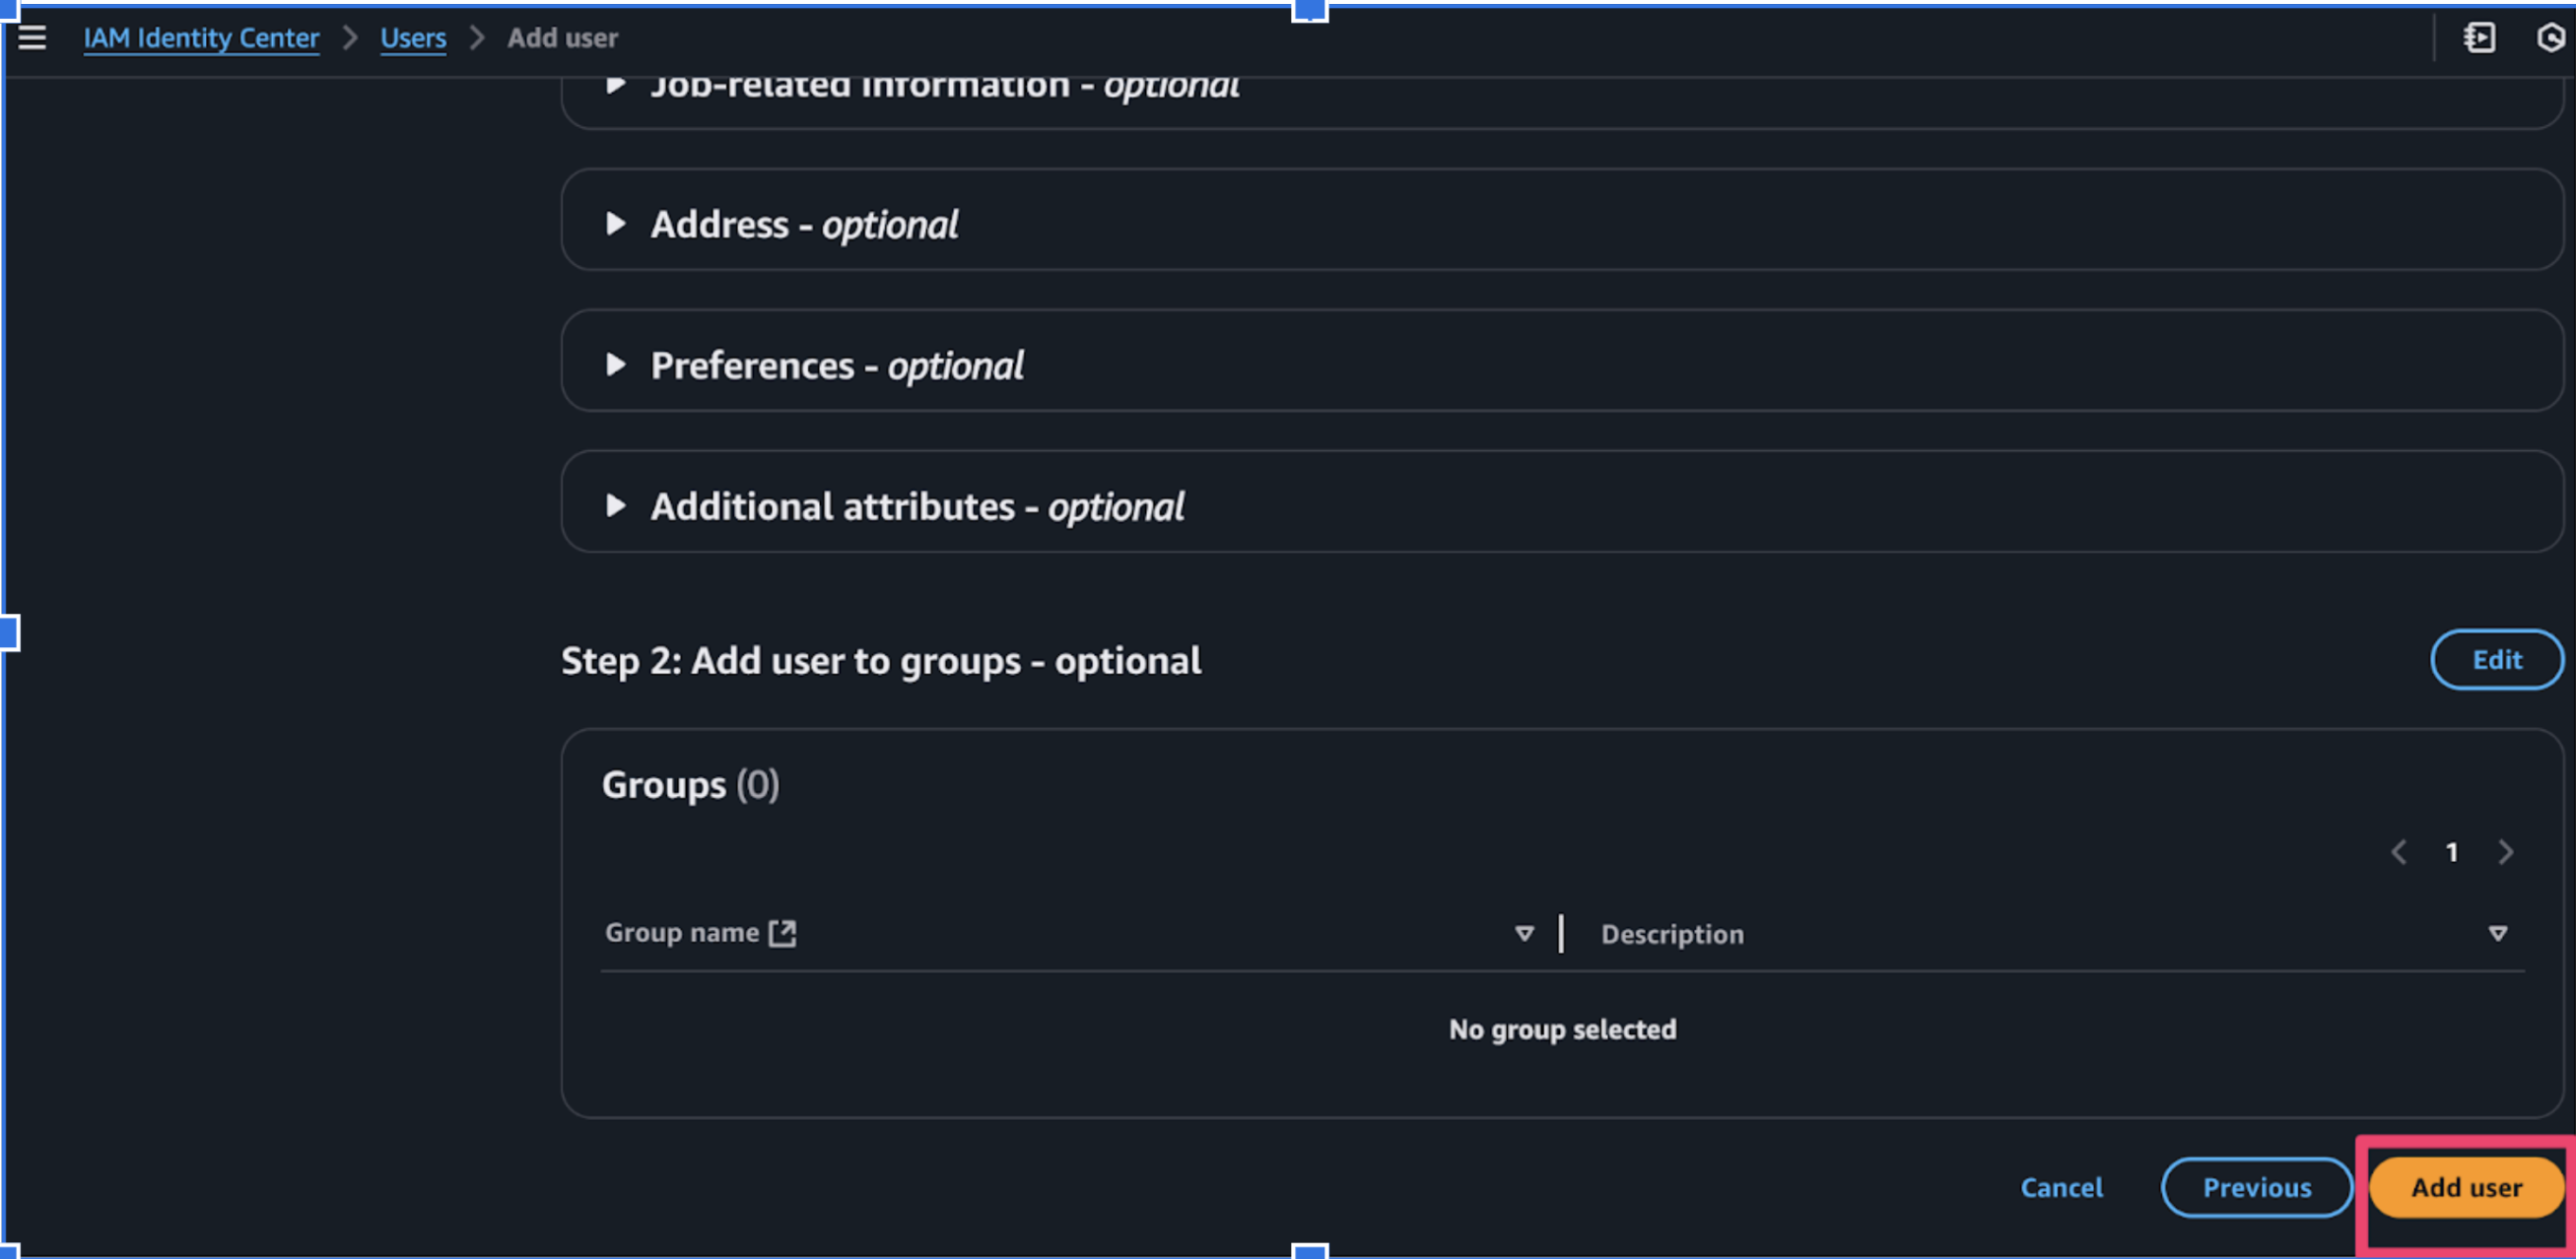Viewport: 2576px width, 1259px height.
Task: Click the Edit button for Step 2
Action: coord(2496,660)
